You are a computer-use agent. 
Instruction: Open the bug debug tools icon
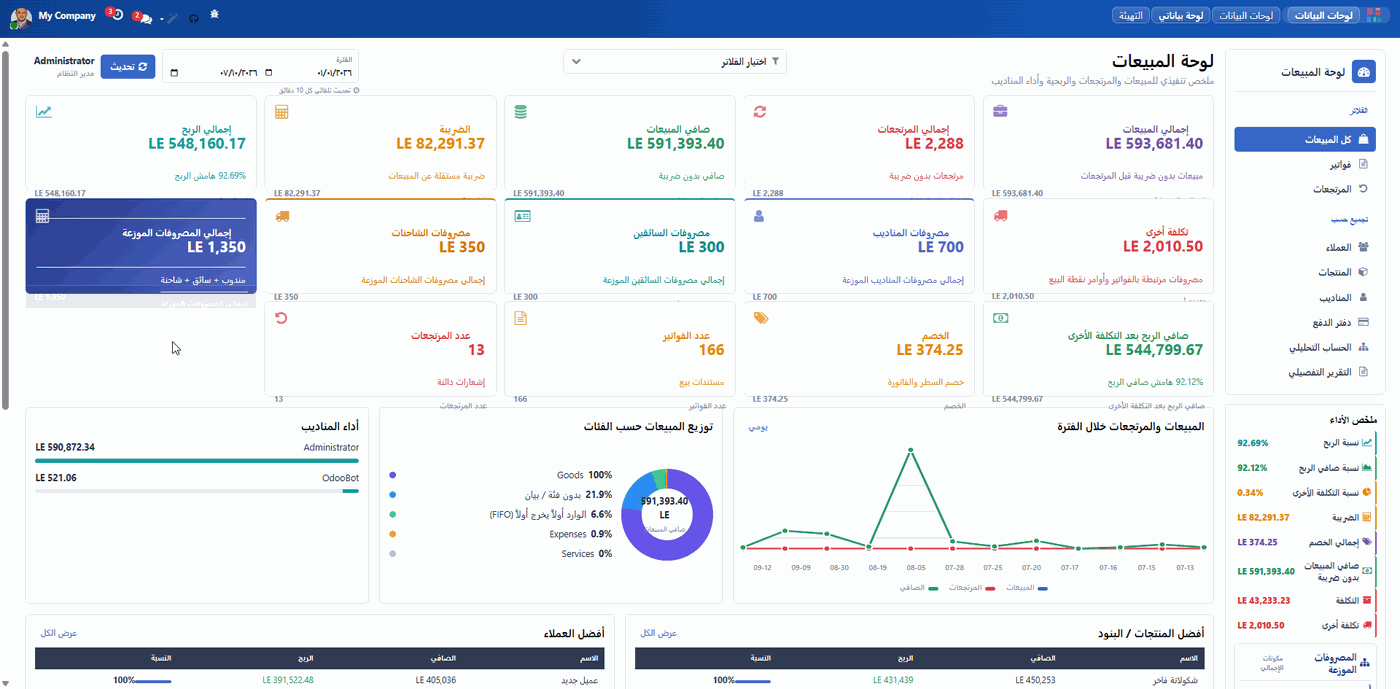click(x=215, y=15)
